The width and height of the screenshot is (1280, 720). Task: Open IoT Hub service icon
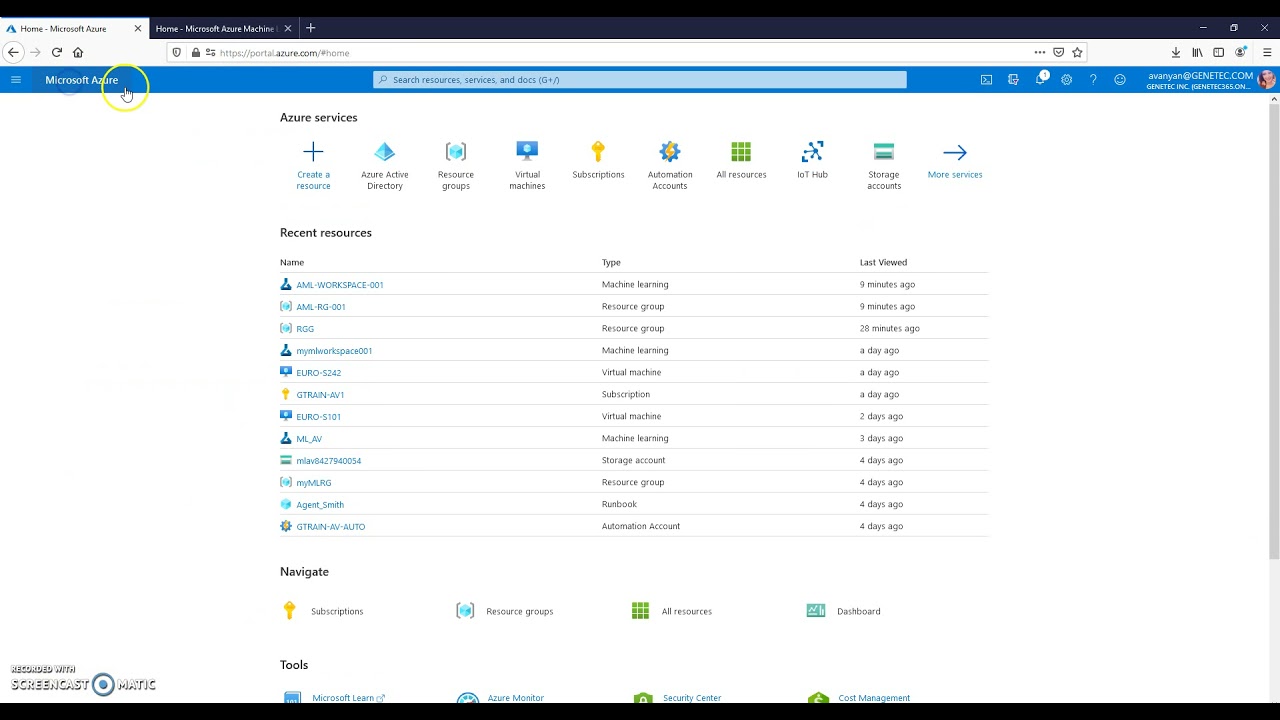(812, 152)
